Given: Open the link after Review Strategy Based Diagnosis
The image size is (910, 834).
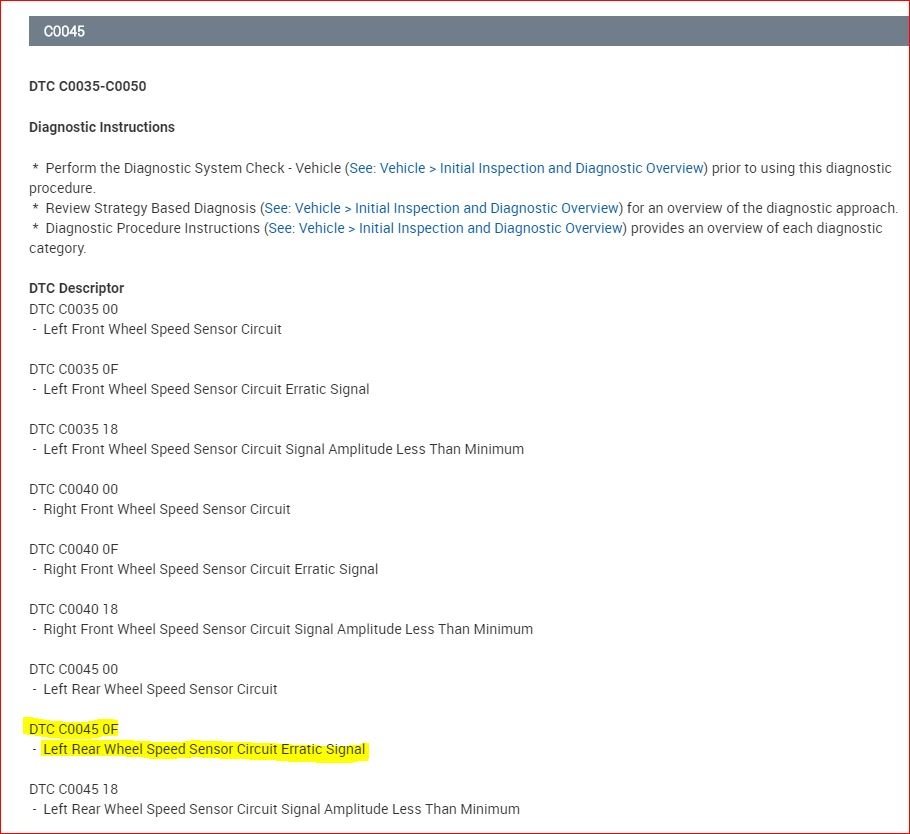Looking at the screenshot, I should 442,208.
